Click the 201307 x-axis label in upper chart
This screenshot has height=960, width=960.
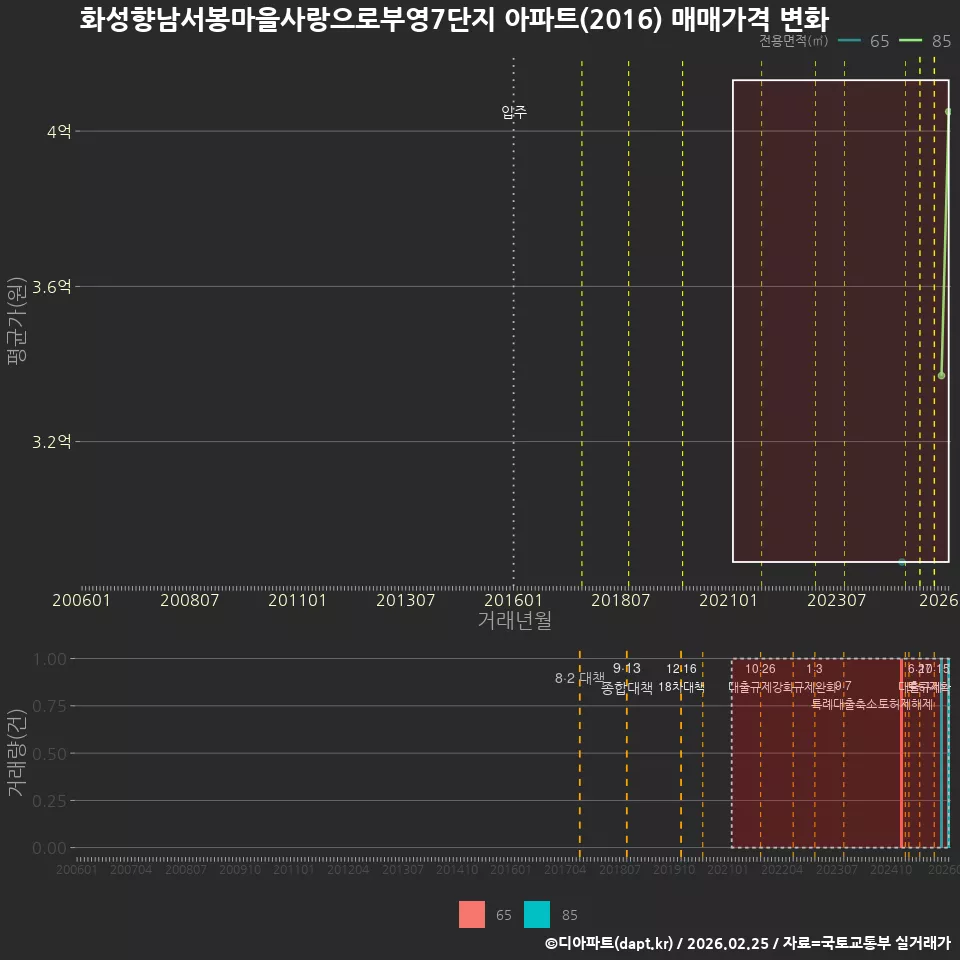tap(405, 600)
